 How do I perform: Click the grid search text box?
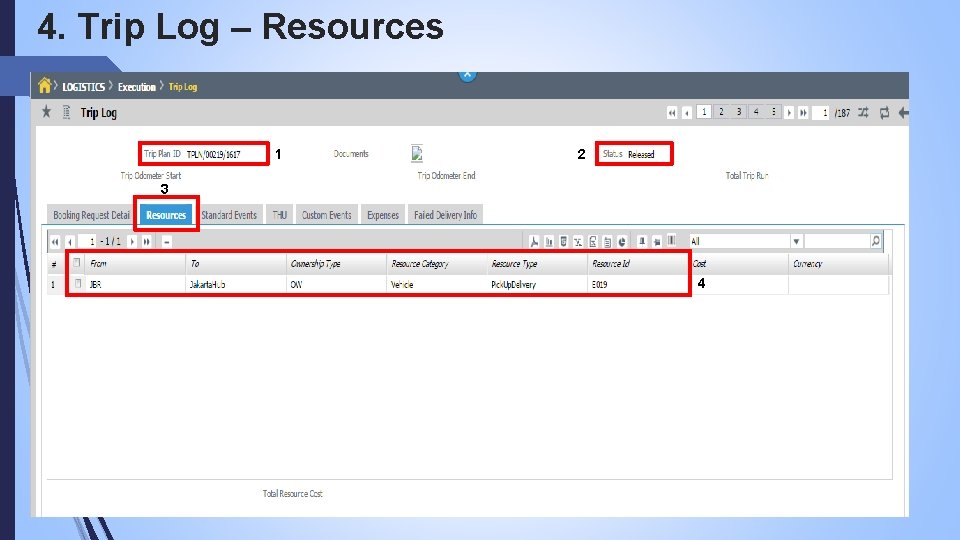click(x=837, y=241)
